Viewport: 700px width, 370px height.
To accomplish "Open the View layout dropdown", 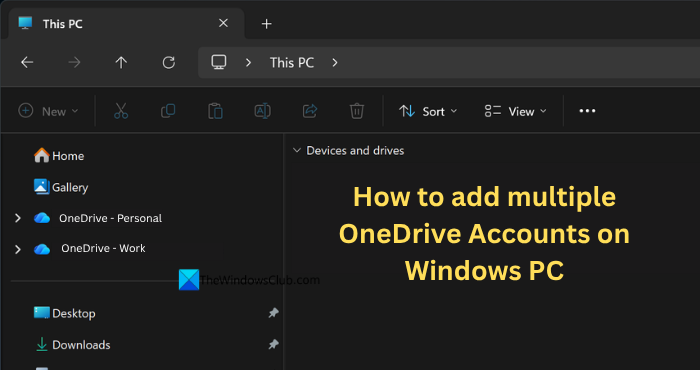I will pyautogui.click(x=516, y=111).
